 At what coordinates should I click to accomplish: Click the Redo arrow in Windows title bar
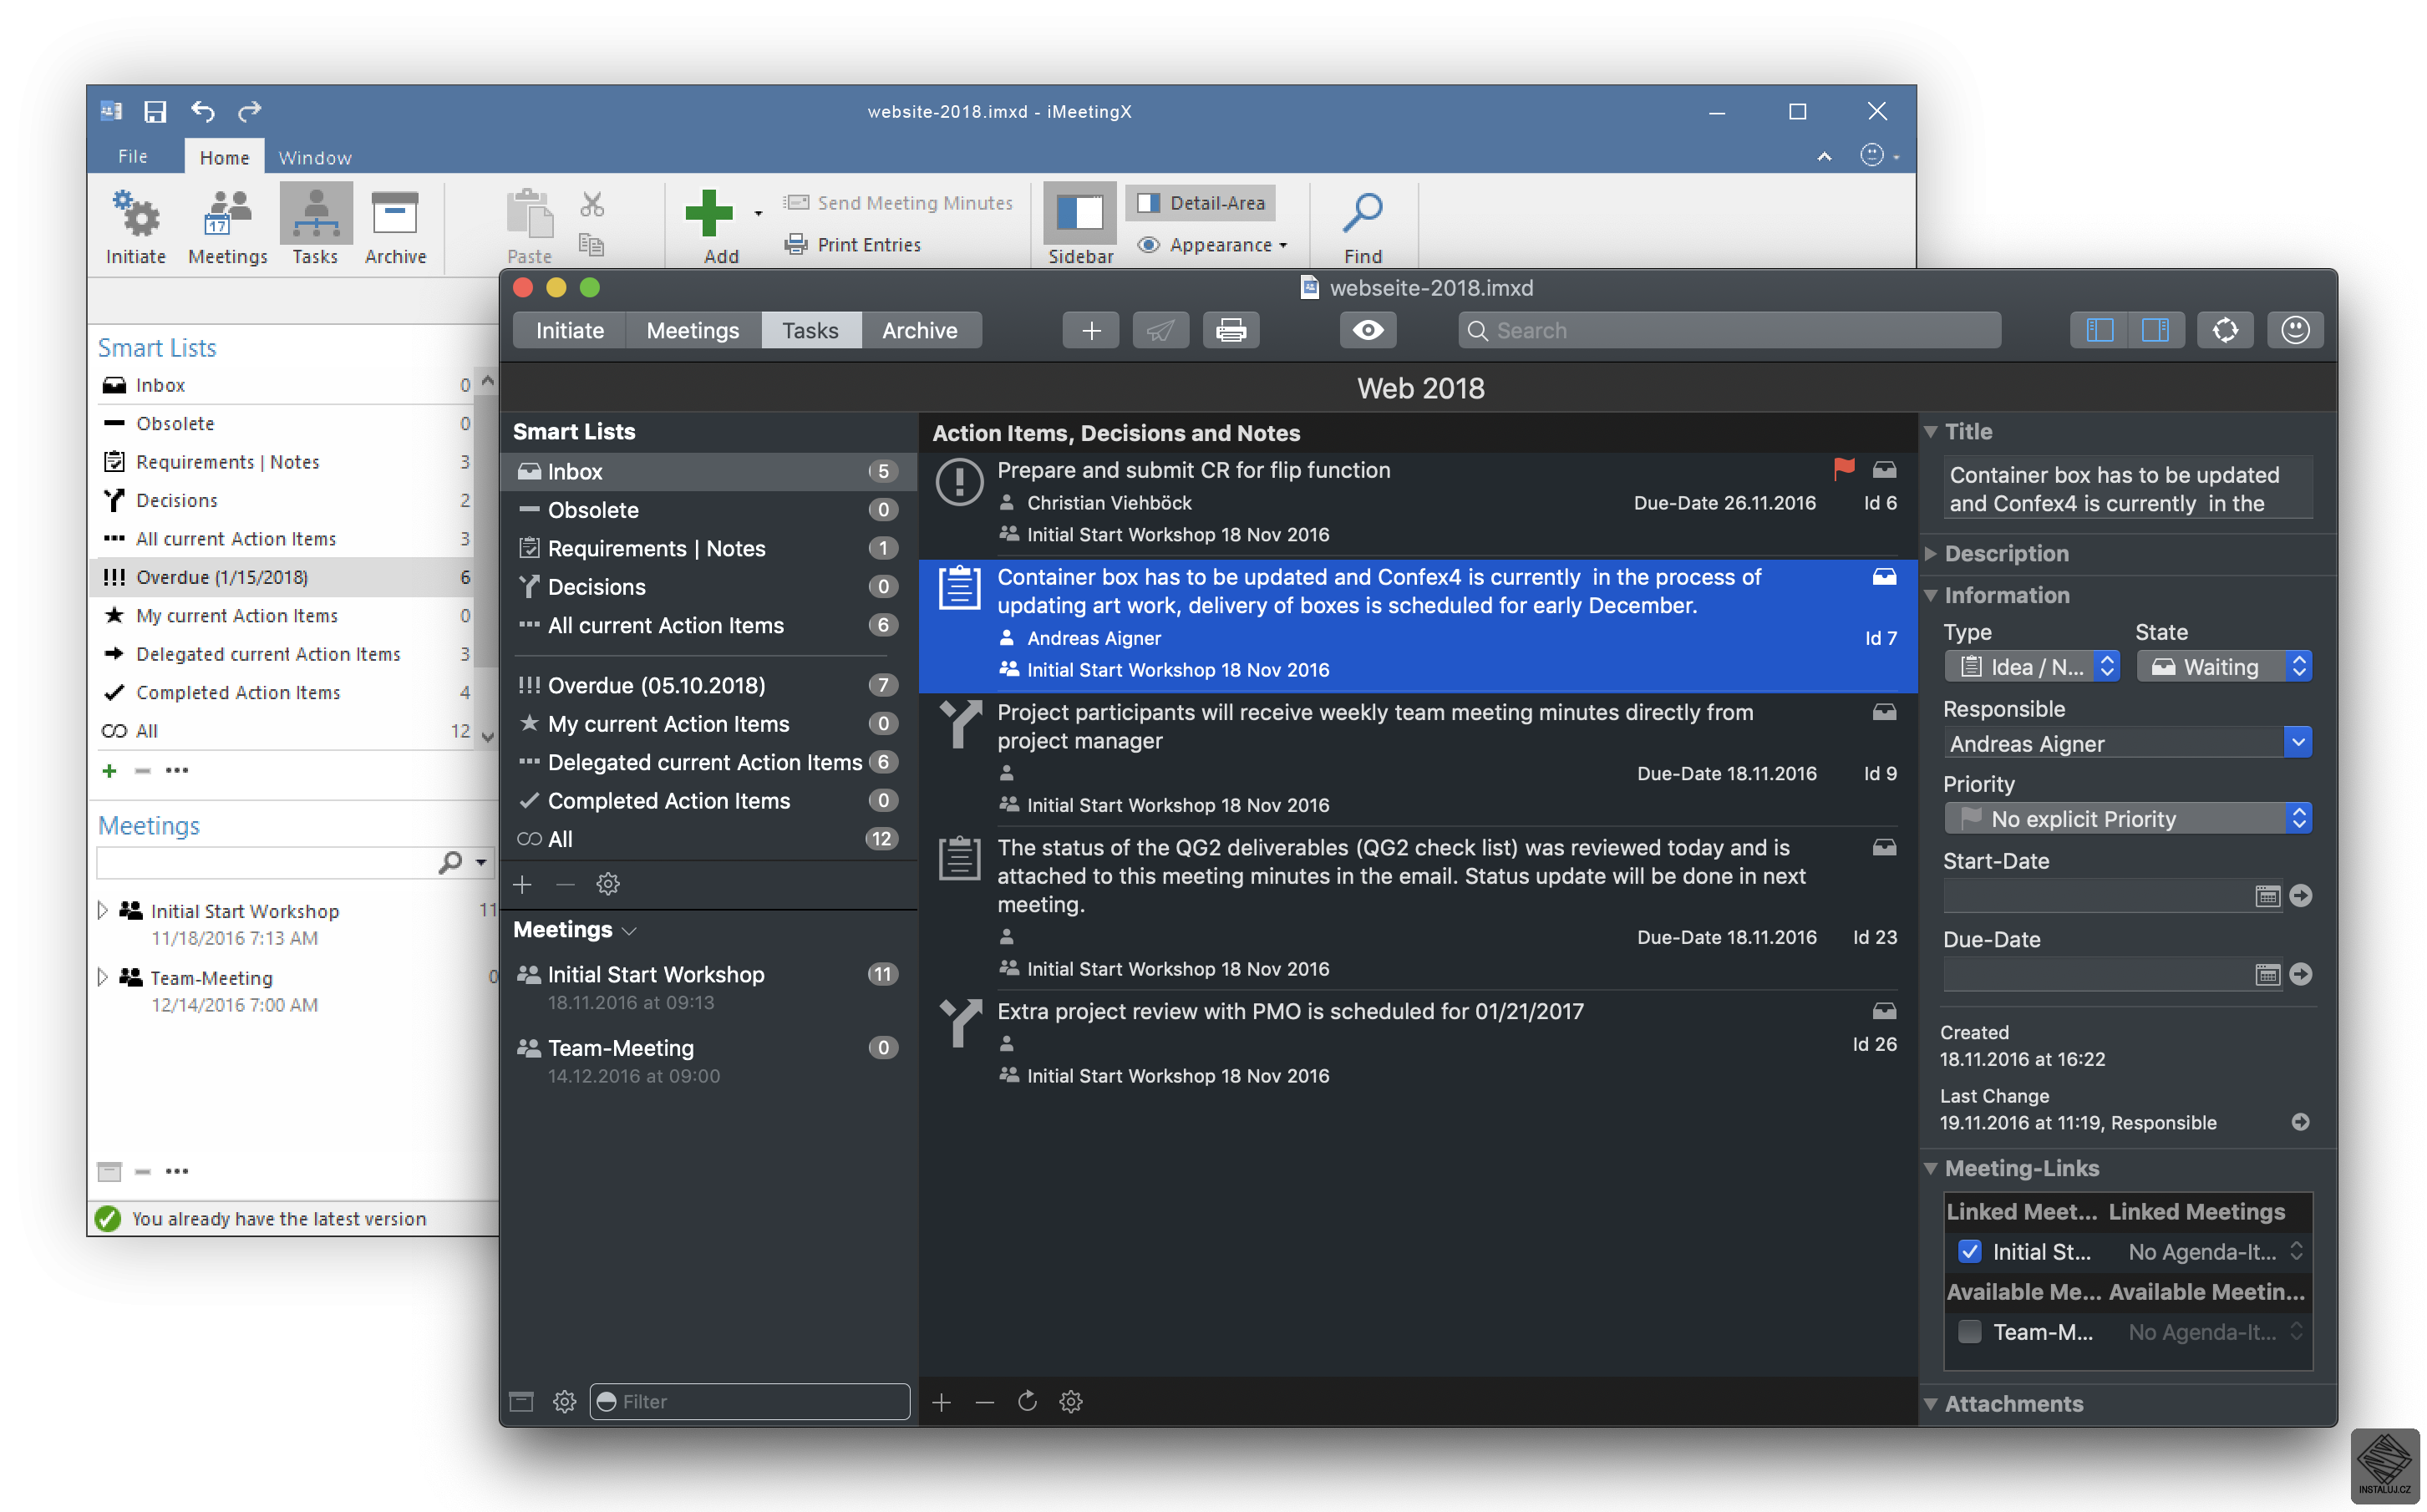(x=249, y=111)
